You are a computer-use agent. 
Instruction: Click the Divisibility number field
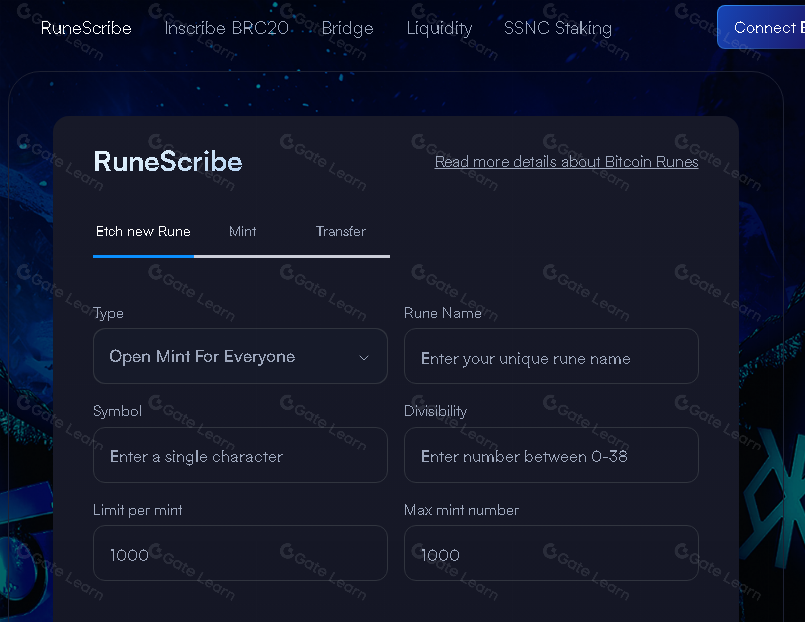[551, 455]
